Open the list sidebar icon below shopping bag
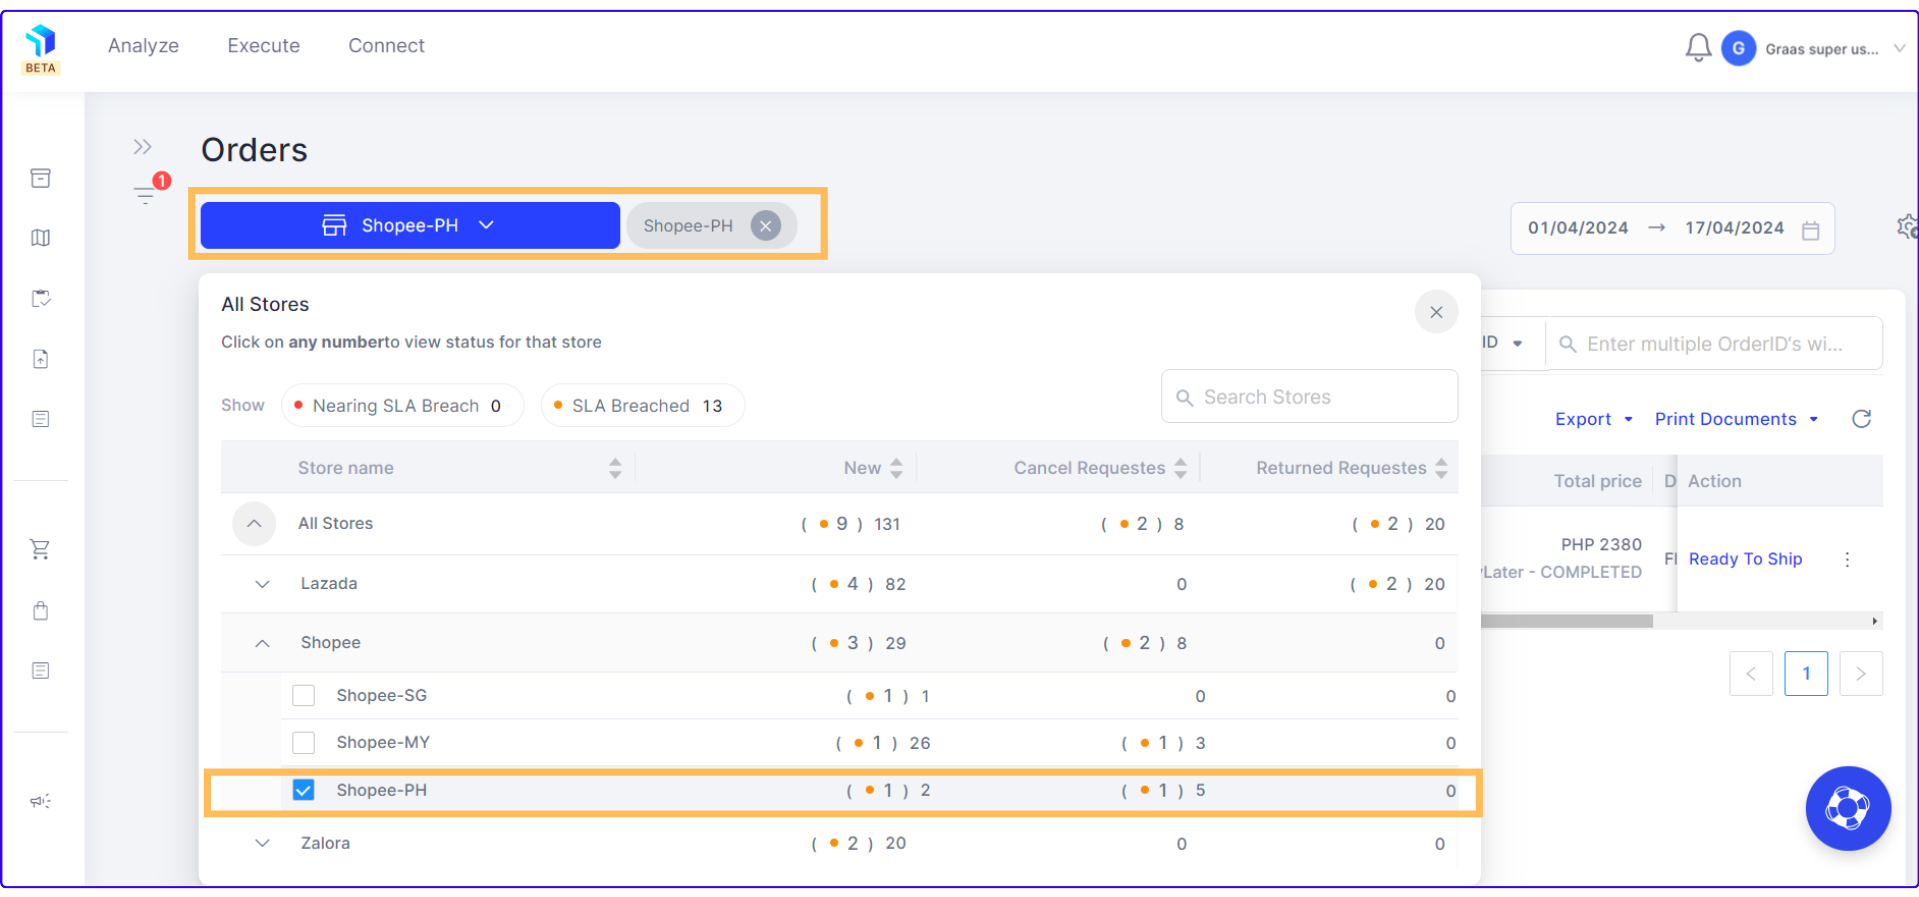 (41, 670)
